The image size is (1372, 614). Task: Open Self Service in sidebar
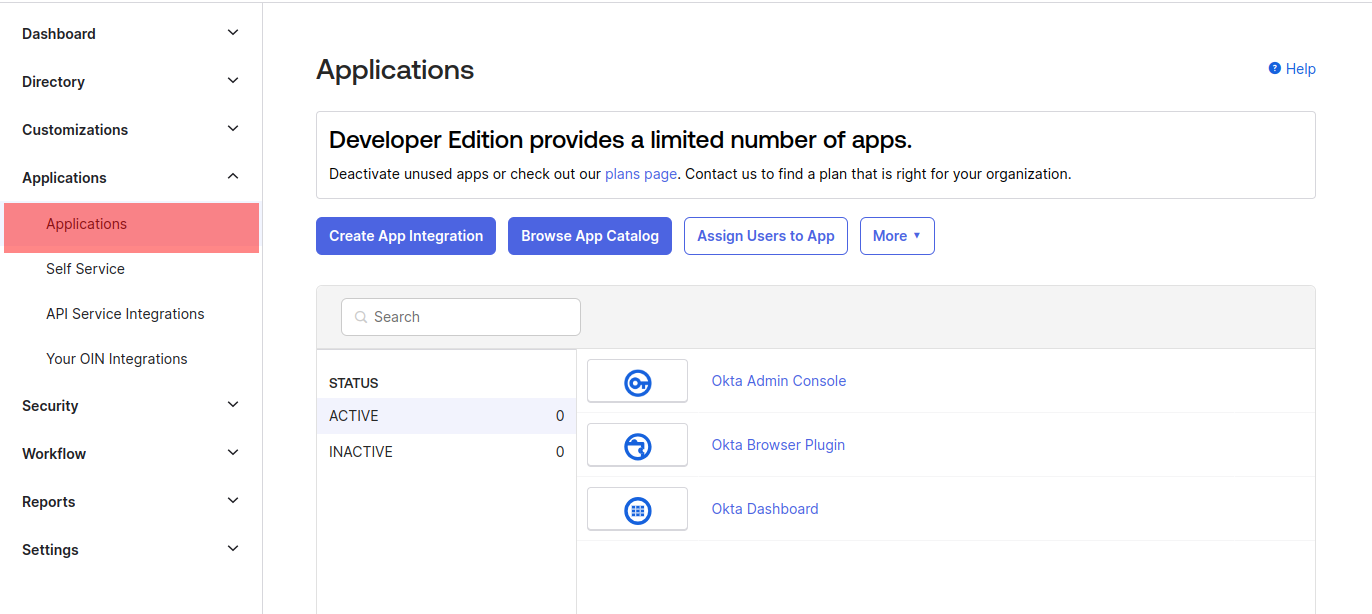85,269
